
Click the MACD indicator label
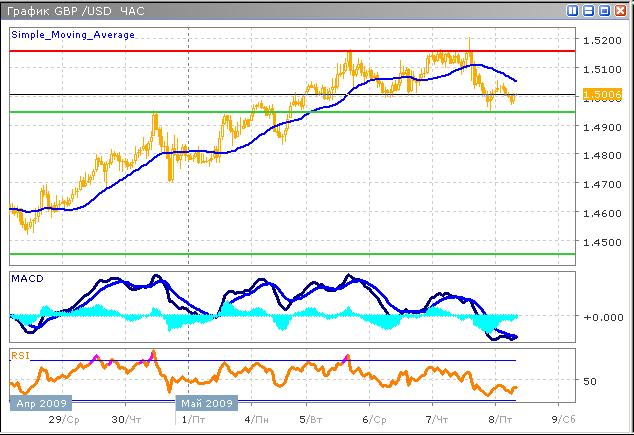point(24,277)
